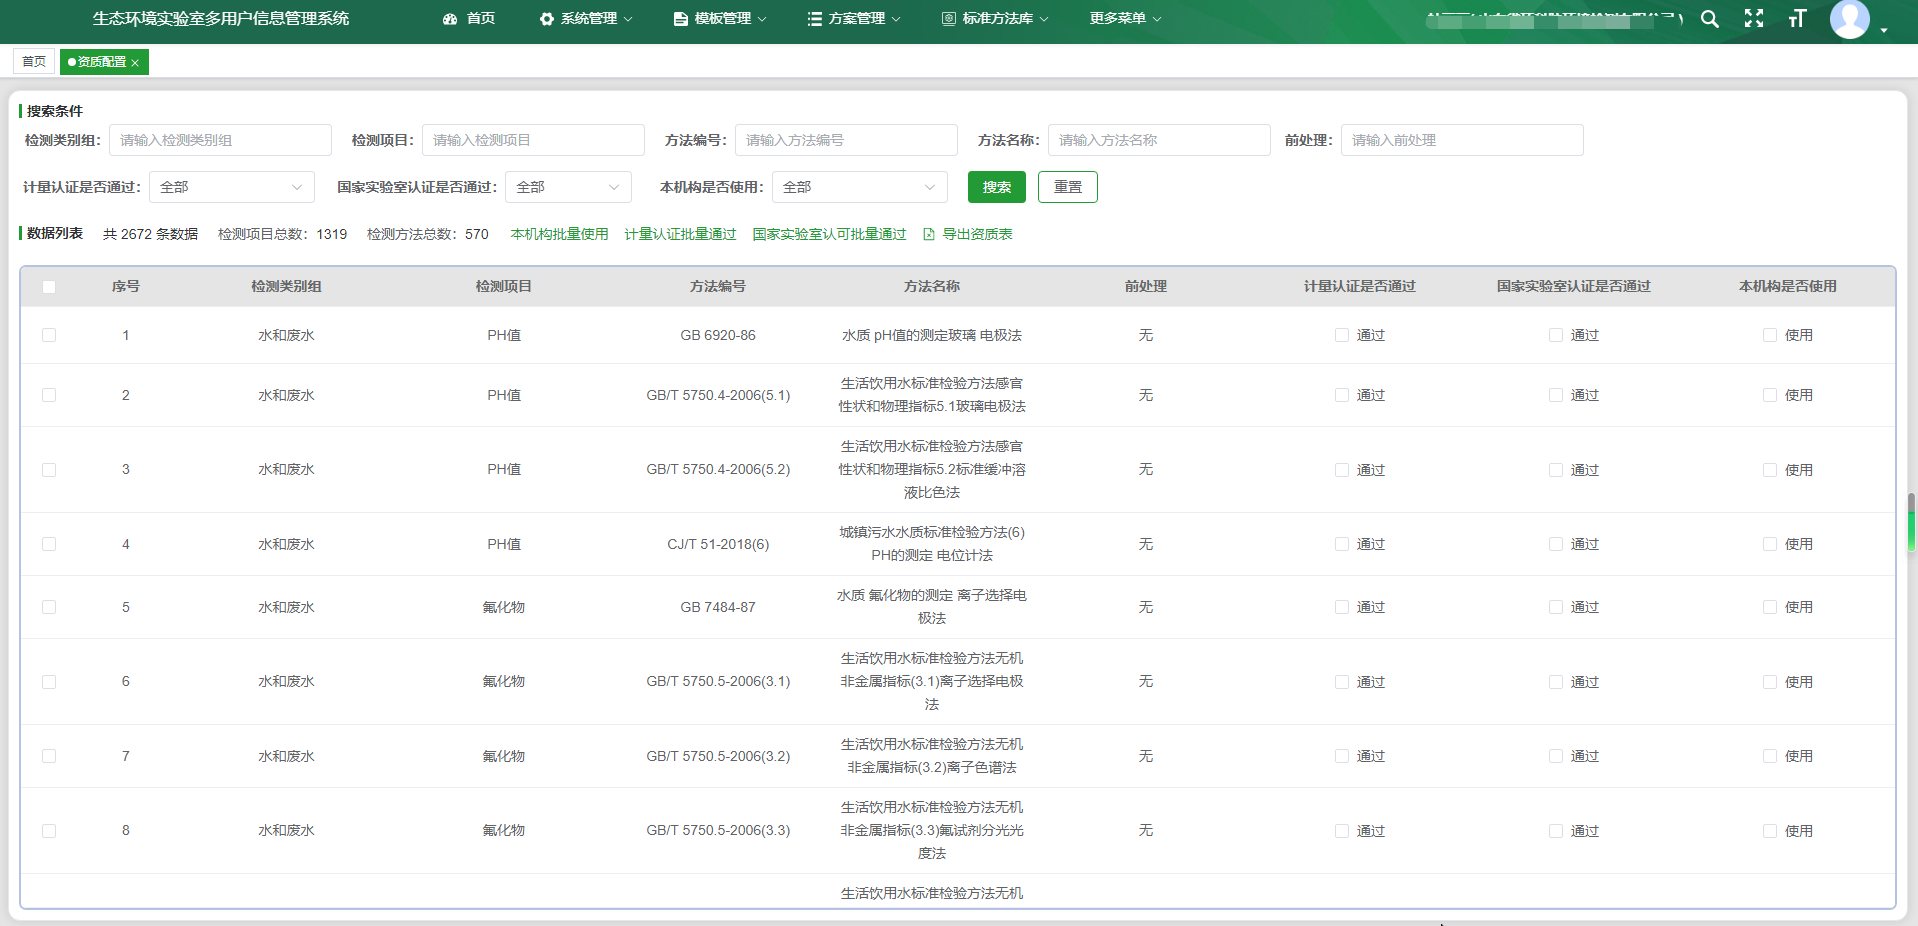The width and height of the screenshot is (1918, 926).
Task: Open the 本机构是否使用 dropdown
Action: [859, 187]
